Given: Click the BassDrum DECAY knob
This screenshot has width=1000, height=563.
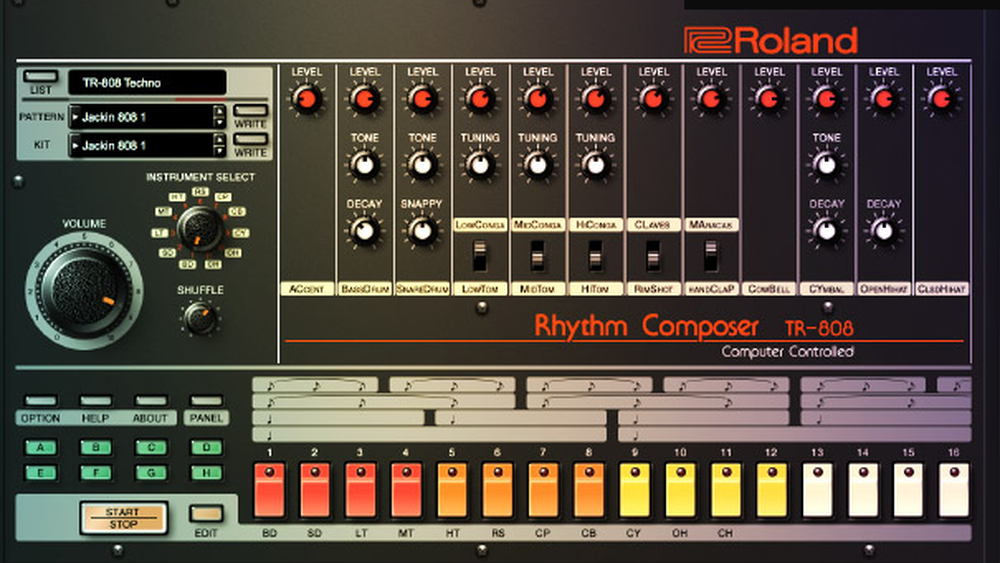Looking at the screenshot, I should coord(364,230).
